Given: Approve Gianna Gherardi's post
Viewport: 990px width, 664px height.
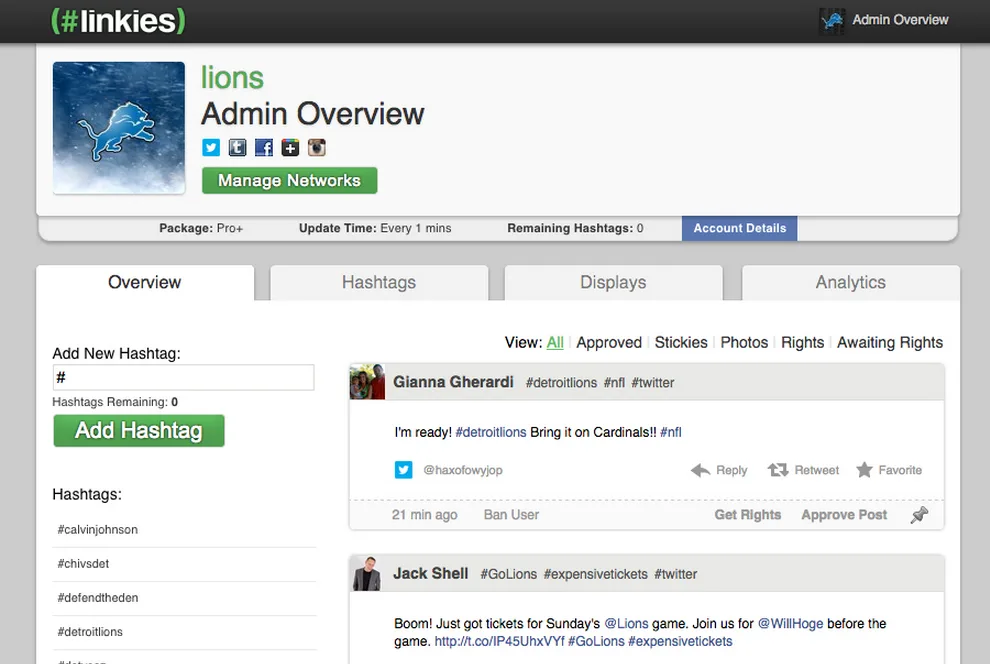Looking at the screenshot, I should [x=844, y=514].
